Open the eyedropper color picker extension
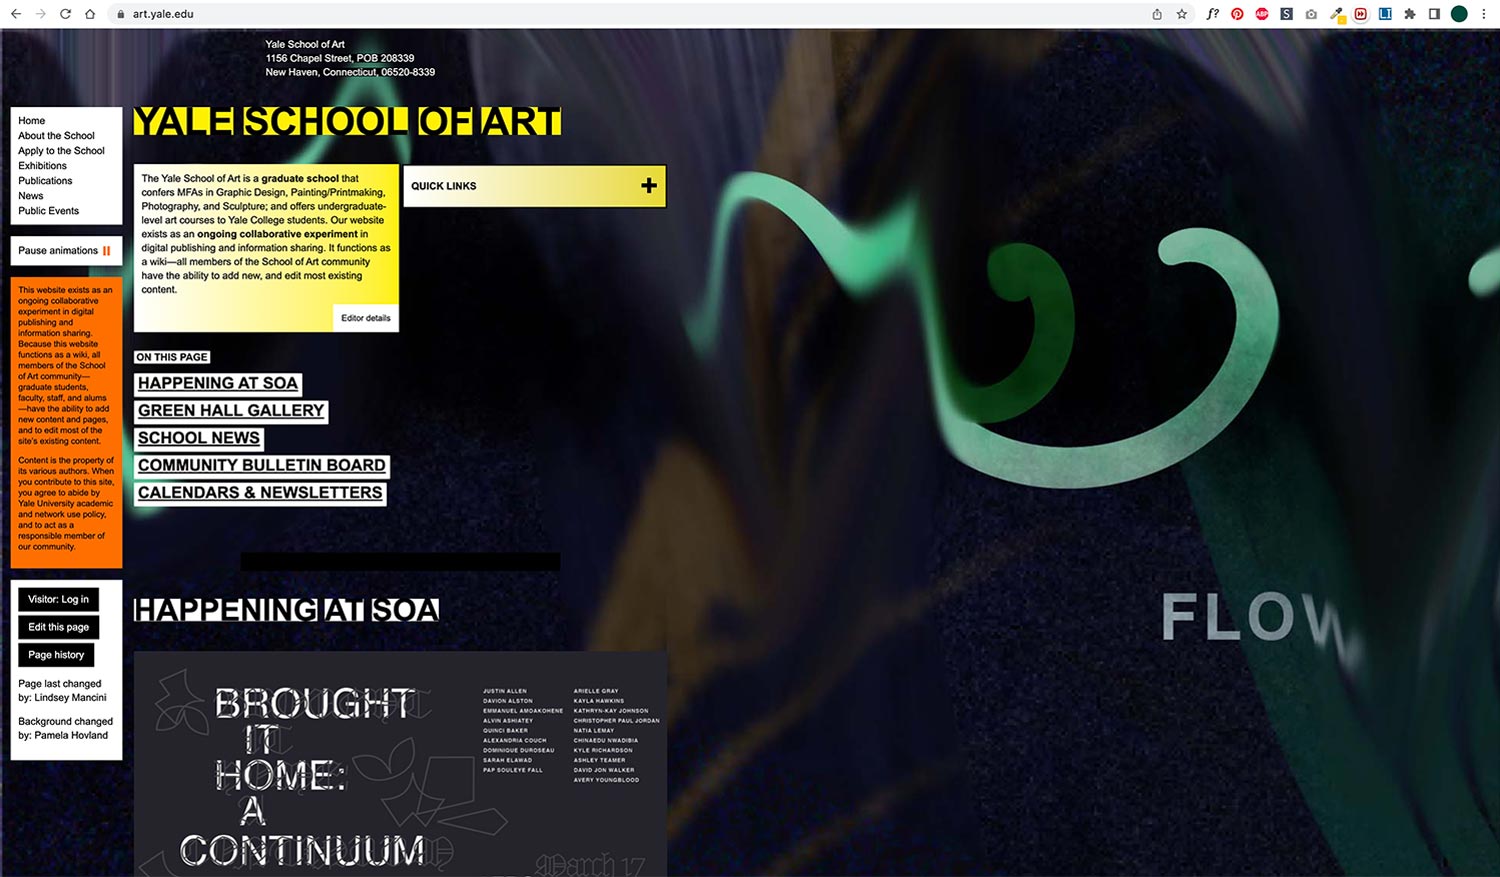The image size is (1500, 877). 1337,14
